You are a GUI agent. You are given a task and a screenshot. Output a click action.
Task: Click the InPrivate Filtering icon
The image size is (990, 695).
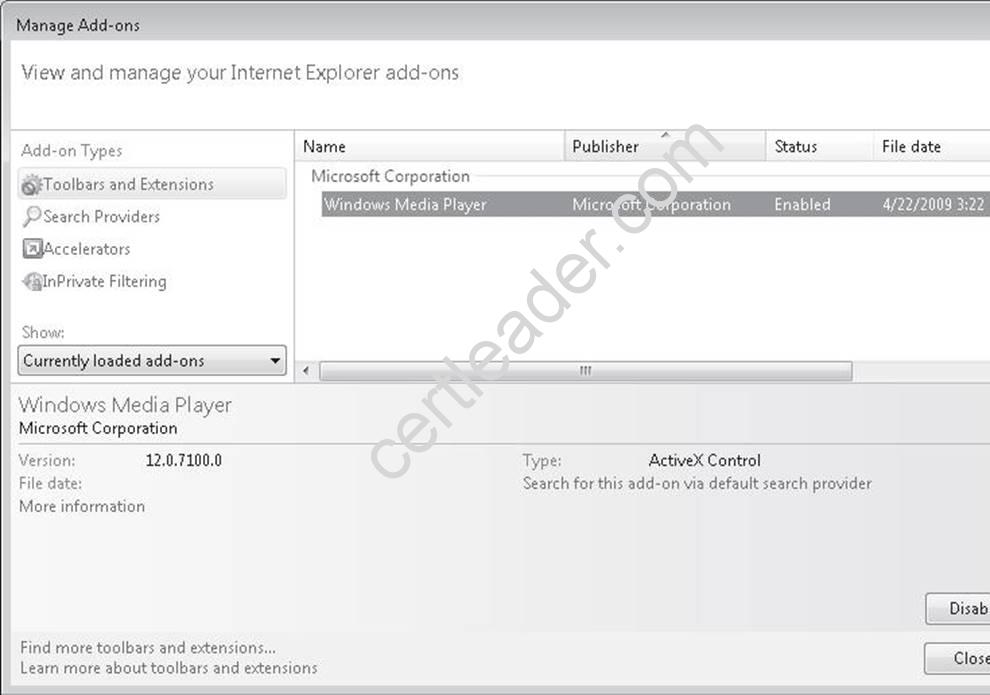32,282
